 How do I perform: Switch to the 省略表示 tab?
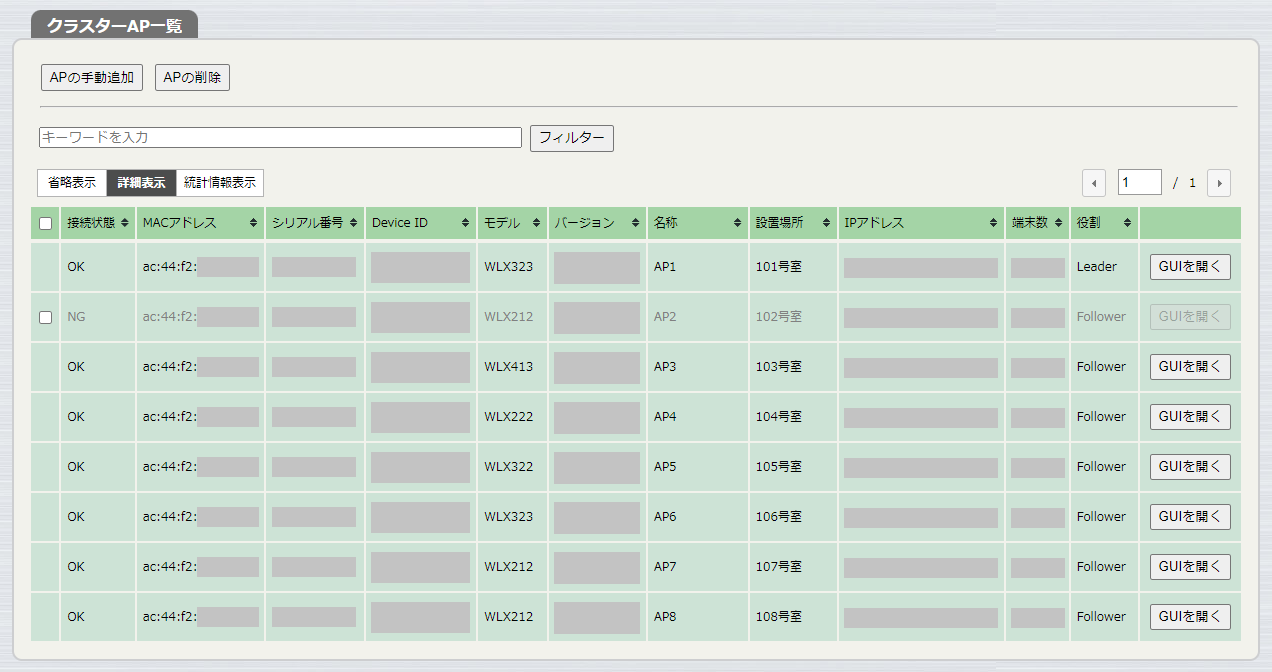click(x=72, y=182)
